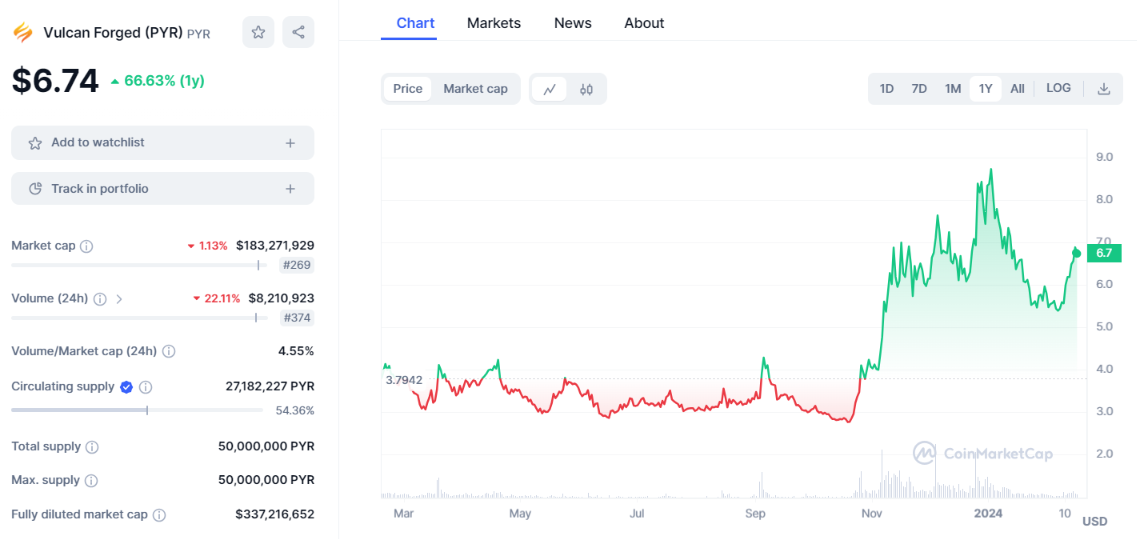Toggle chart to Market cap
The image size is (1137, 539).
click(x=475, y=89)
